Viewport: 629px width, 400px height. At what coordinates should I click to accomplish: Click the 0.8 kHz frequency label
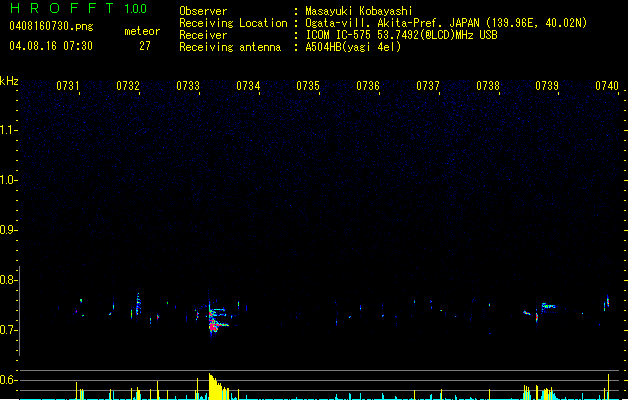click(x=7, y=280)
